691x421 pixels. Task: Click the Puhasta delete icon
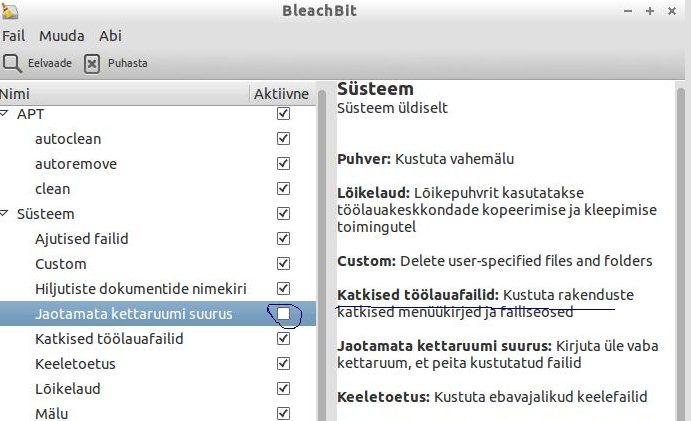(x=92, y=63)
